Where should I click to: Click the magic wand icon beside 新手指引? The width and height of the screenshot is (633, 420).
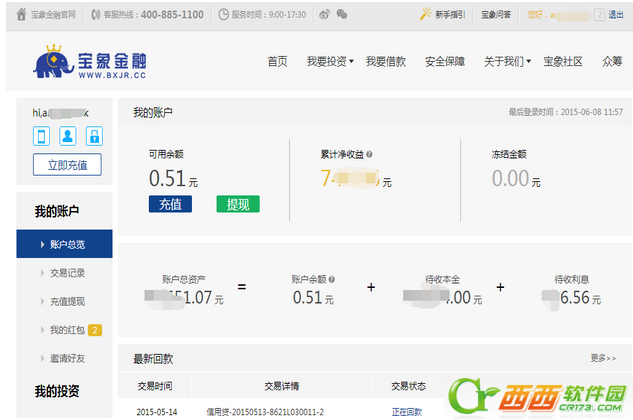[425, 14]
